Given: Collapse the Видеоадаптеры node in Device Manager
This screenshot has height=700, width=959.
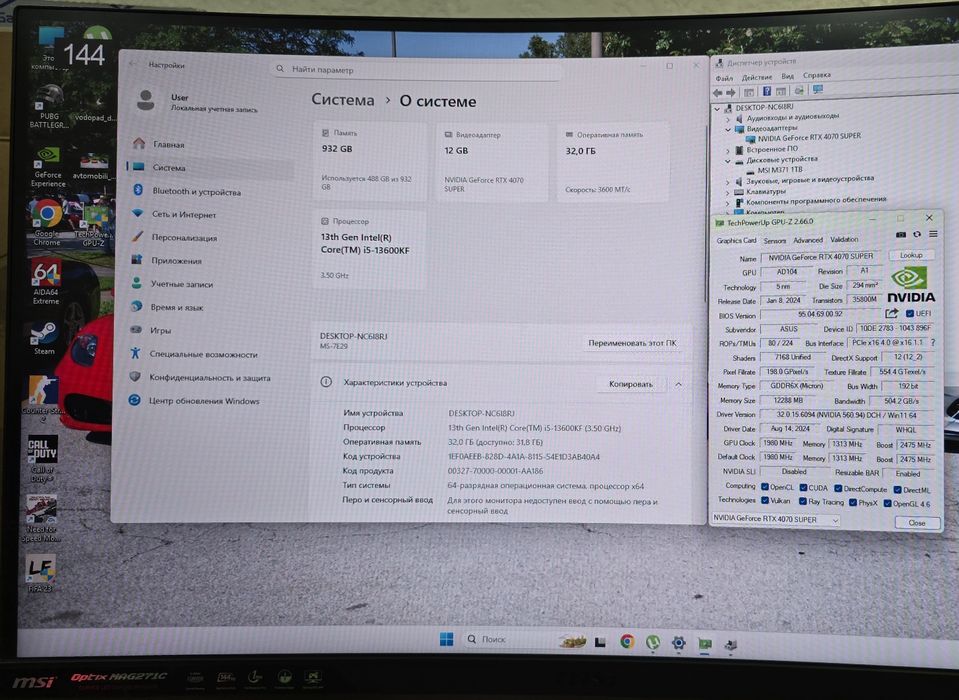Looking at the screenshot, I should point(728,130).
